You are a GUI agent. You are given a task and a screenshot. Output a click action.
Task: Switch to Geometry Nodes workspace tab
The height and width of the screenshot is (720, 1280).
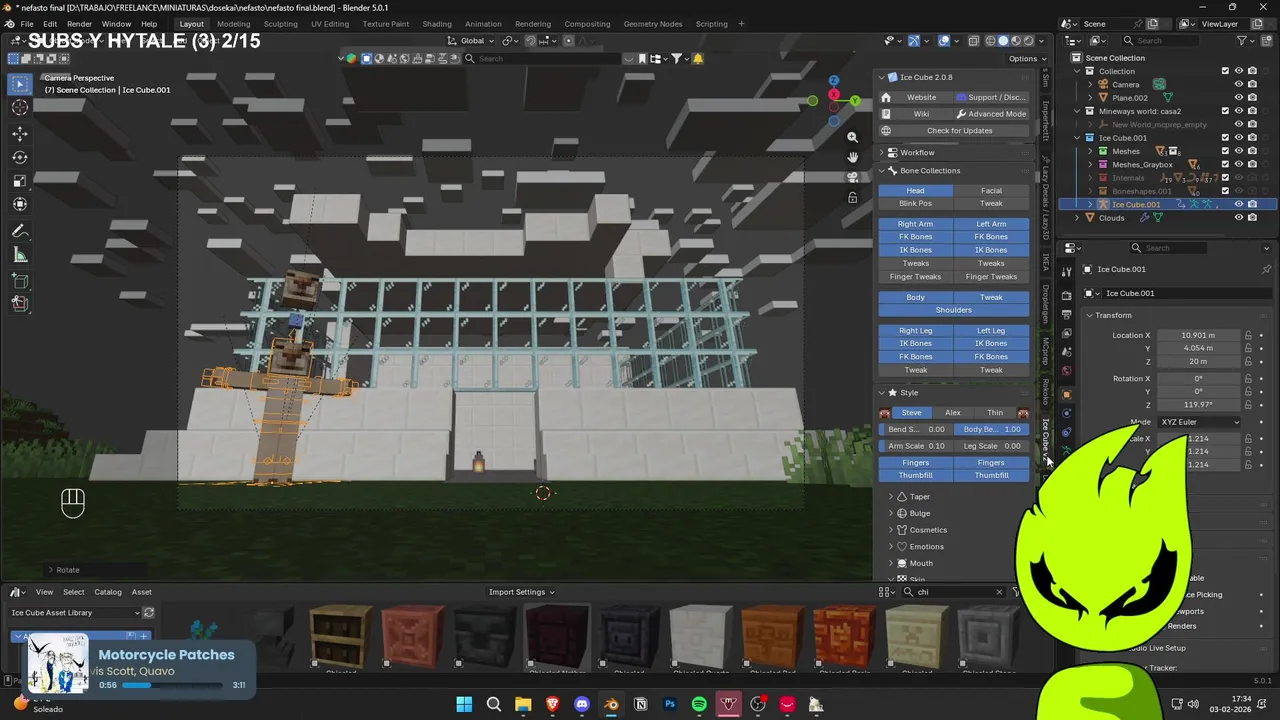[x=652, y=24]
